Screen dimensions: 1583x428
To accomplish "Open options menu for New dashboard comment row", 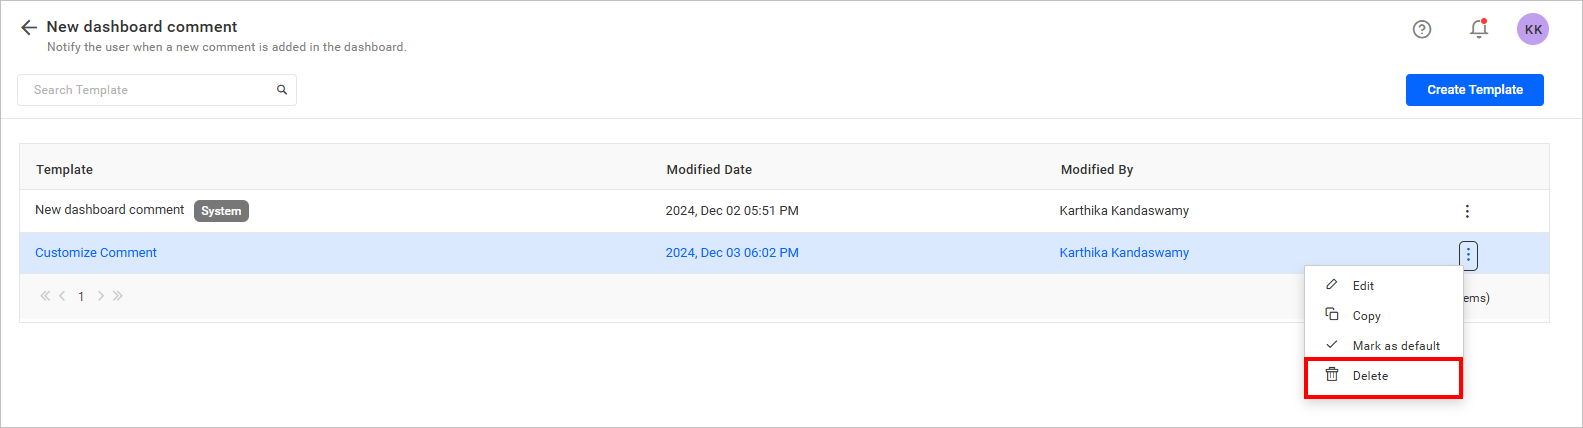I will coord(1467,211).
